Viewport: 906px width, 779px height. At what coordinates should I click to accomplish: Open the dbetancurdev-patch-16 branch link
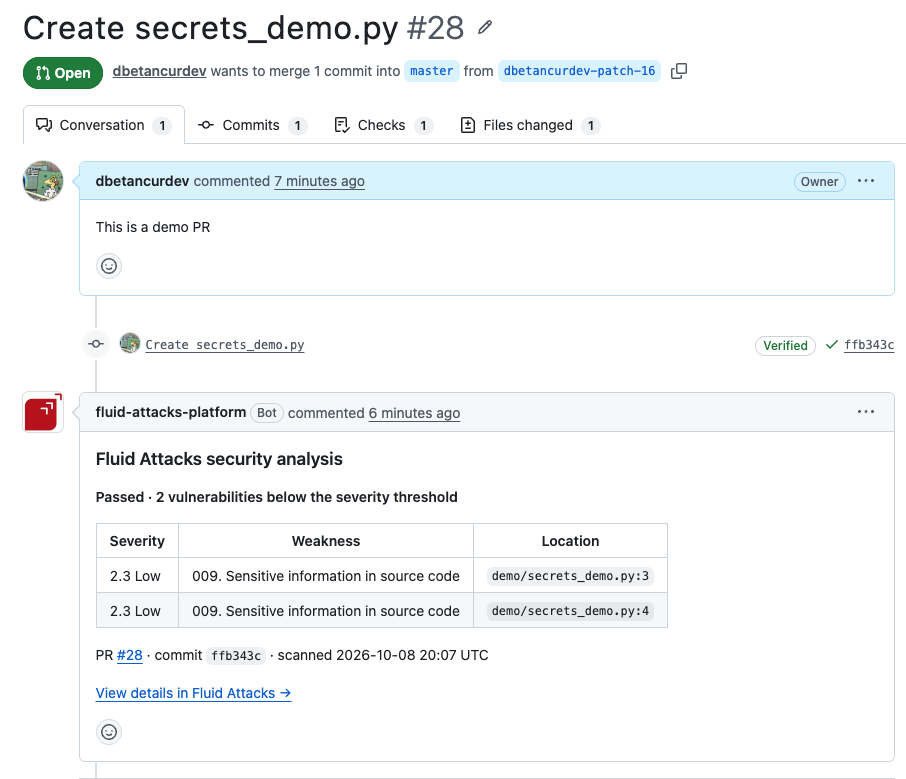point(579,71)
